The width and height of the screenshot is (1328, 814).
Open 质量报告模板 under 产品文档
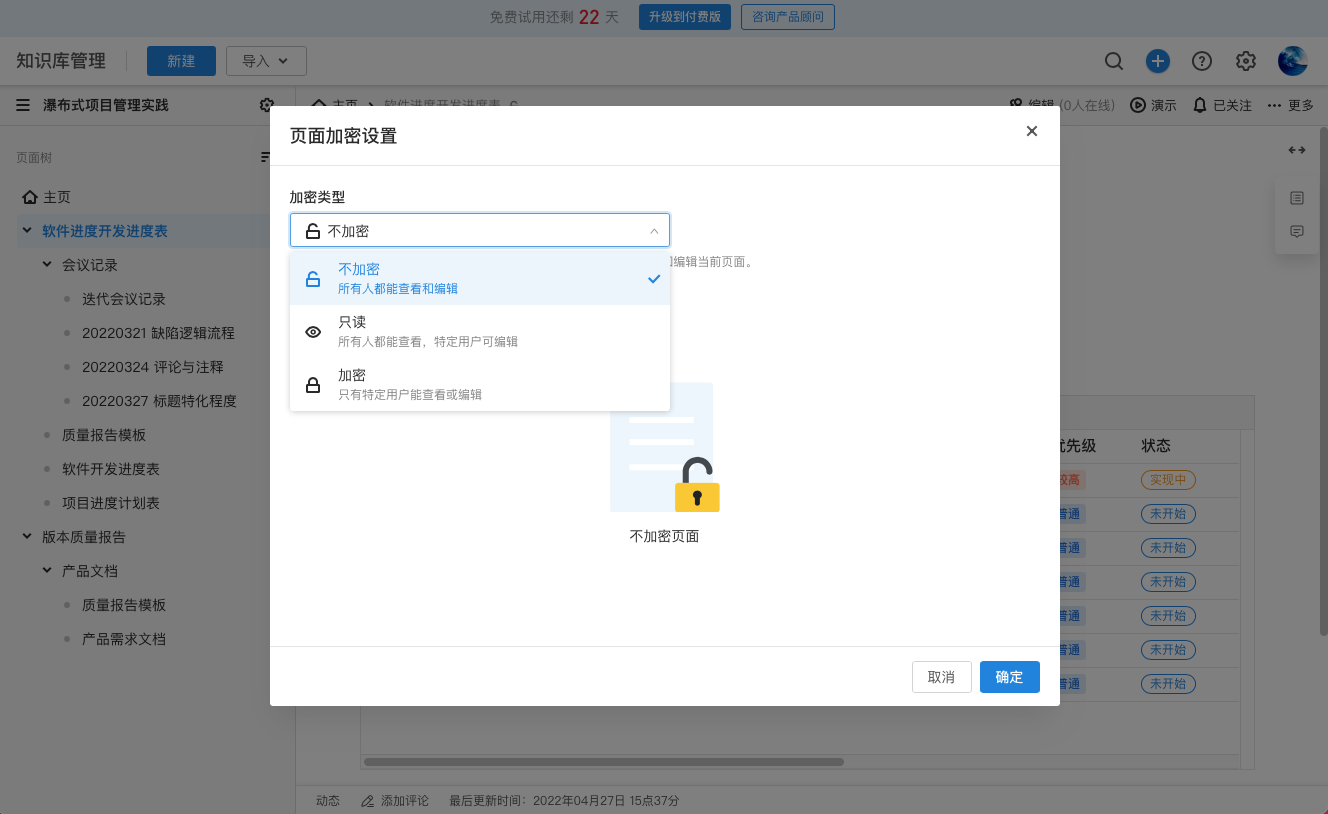124,605
